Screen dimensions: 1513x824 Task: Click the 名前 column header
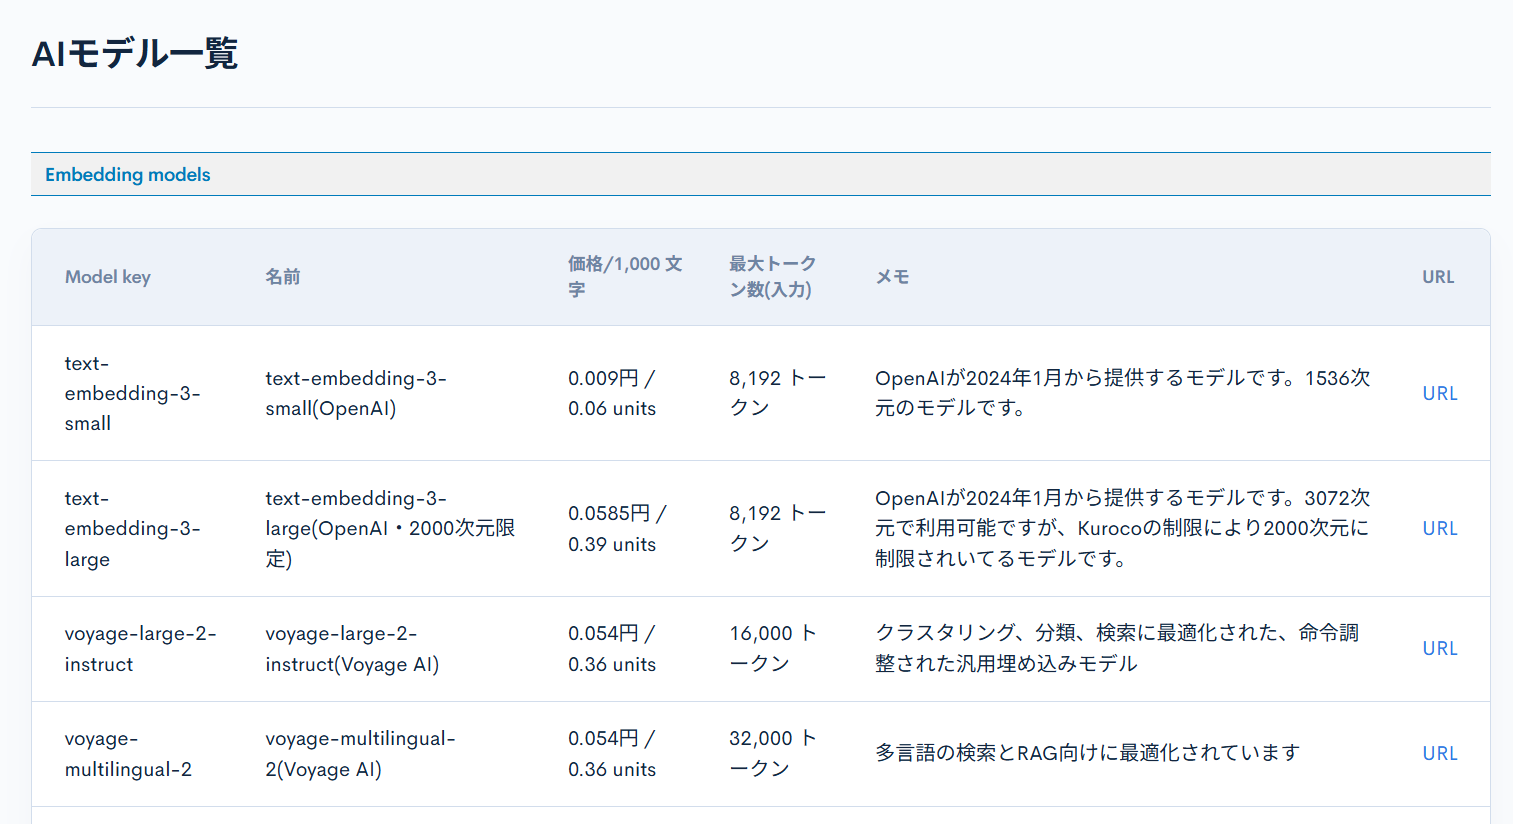(x=282, y=277)
